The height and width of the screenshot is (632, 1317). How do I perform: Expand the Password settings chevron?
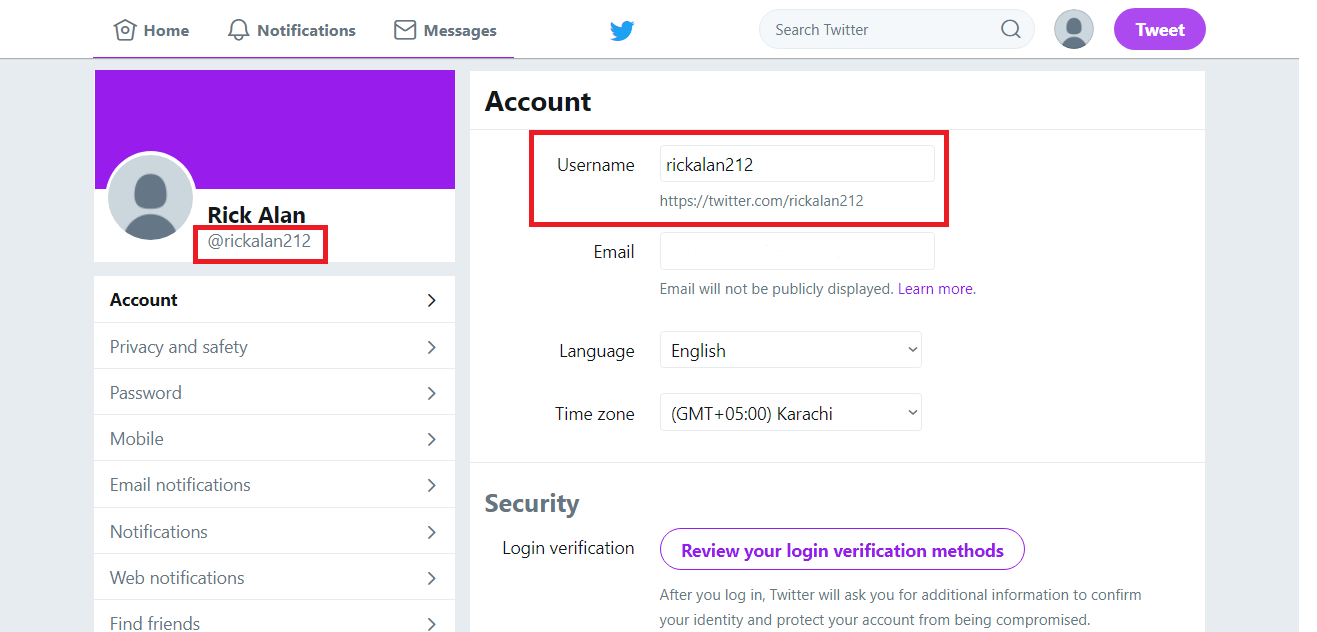[x=431, y=393]
